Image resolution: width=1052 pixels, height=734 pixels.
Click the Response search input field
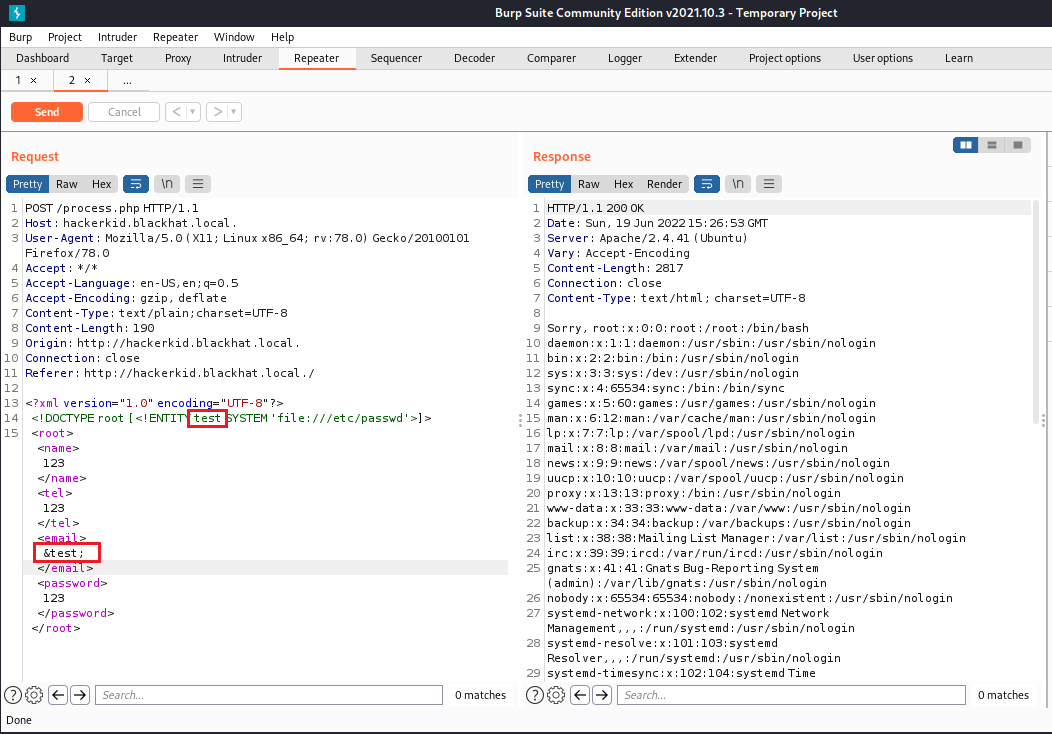tap(791, 695)
